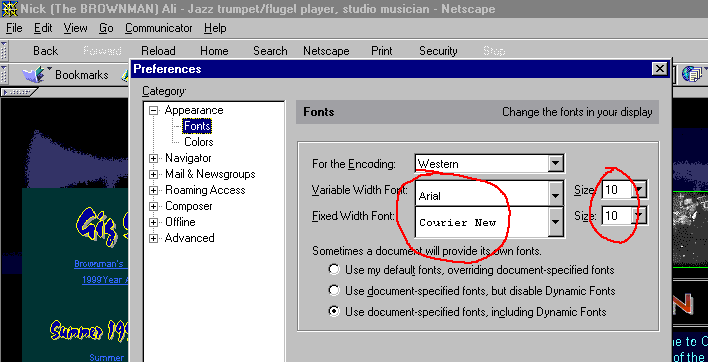Click the Search toolbar button
Viewport: 708px width, 362px height.
tap(270, 51)
